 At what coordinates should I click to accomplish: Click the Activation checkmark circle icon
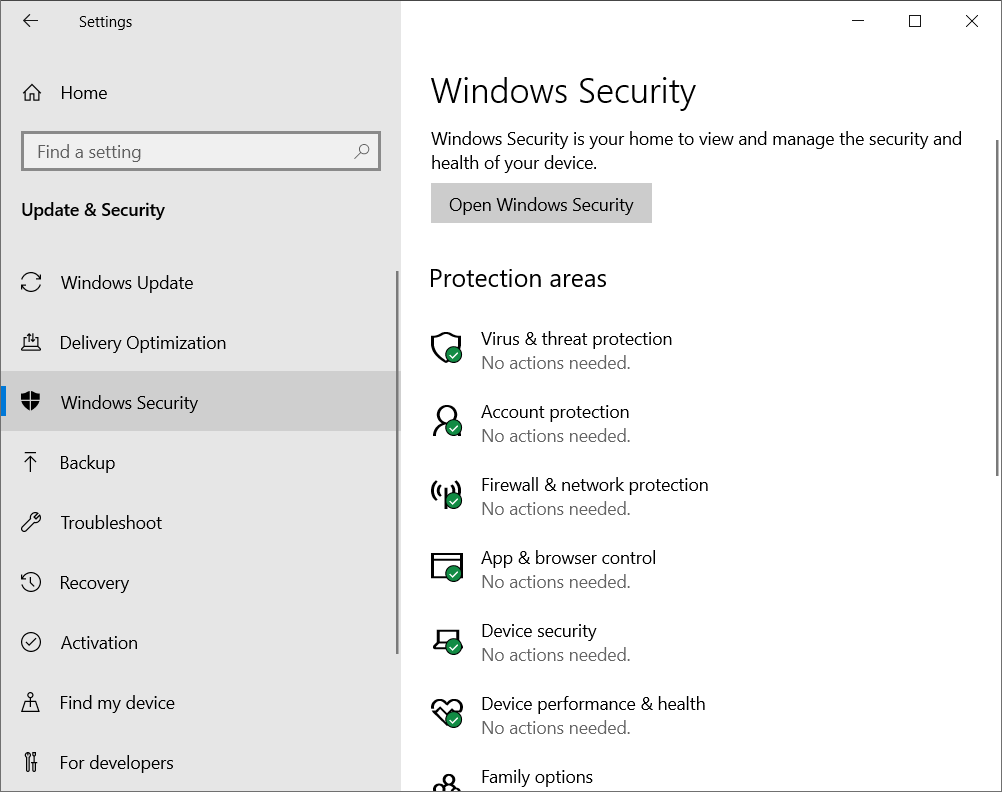[31, 642]
